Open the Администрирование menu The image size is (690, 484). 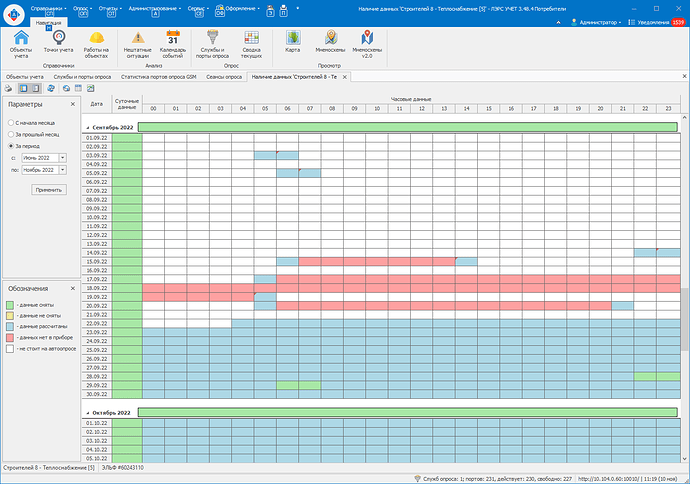pyautogui.click(x=154, y=8)
